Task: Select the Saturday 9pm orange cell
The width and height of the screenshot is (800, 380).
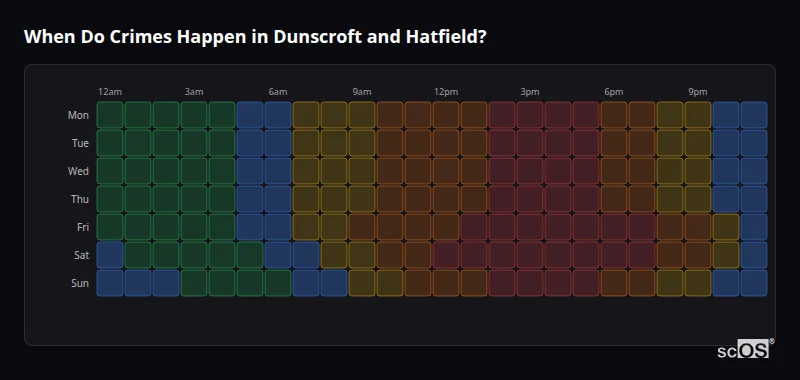Action: (698, 255)
